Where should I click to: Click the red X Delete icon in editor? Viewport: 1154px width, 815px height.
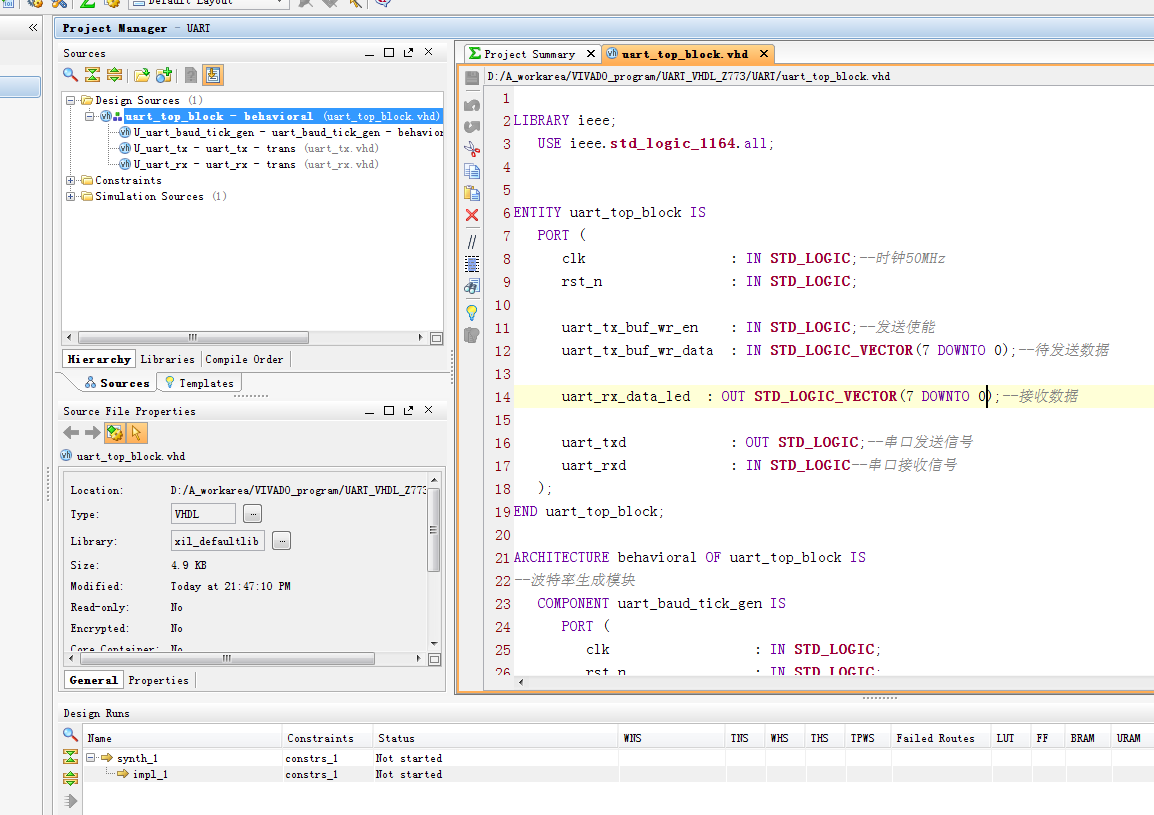tap(472, 215)
